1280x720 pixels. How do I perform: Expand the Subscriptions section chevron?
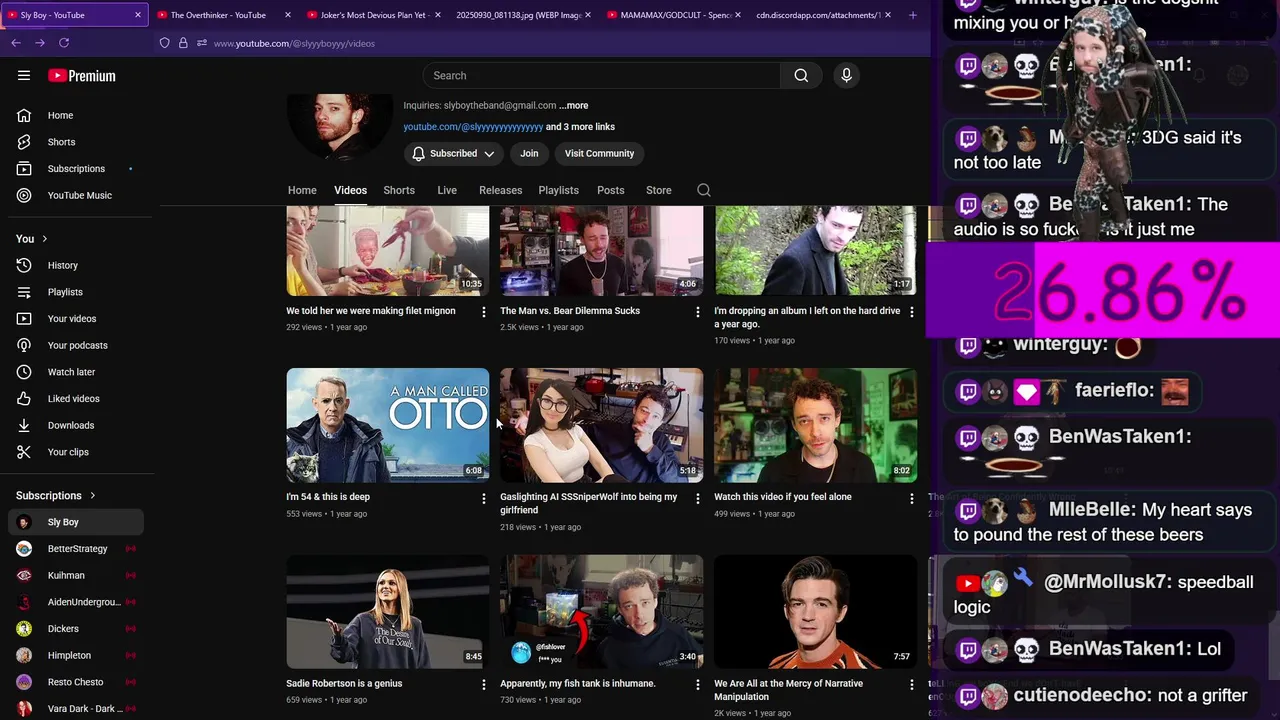click(93, 496)
